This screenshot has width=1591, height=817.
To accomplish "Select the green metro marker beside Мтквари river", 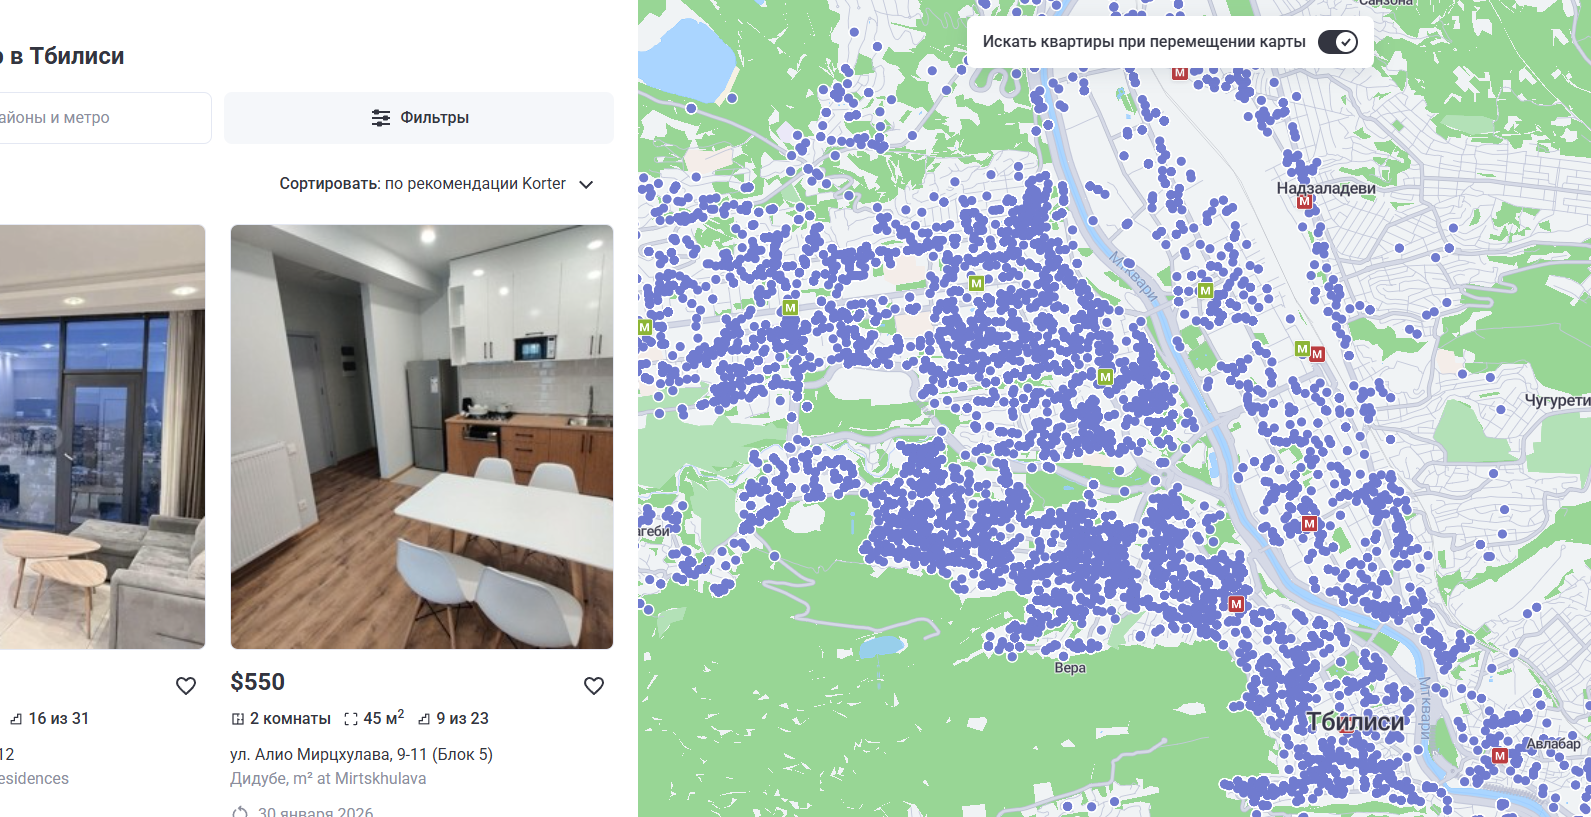I will pyautogui.click(x=1205, y=291).
